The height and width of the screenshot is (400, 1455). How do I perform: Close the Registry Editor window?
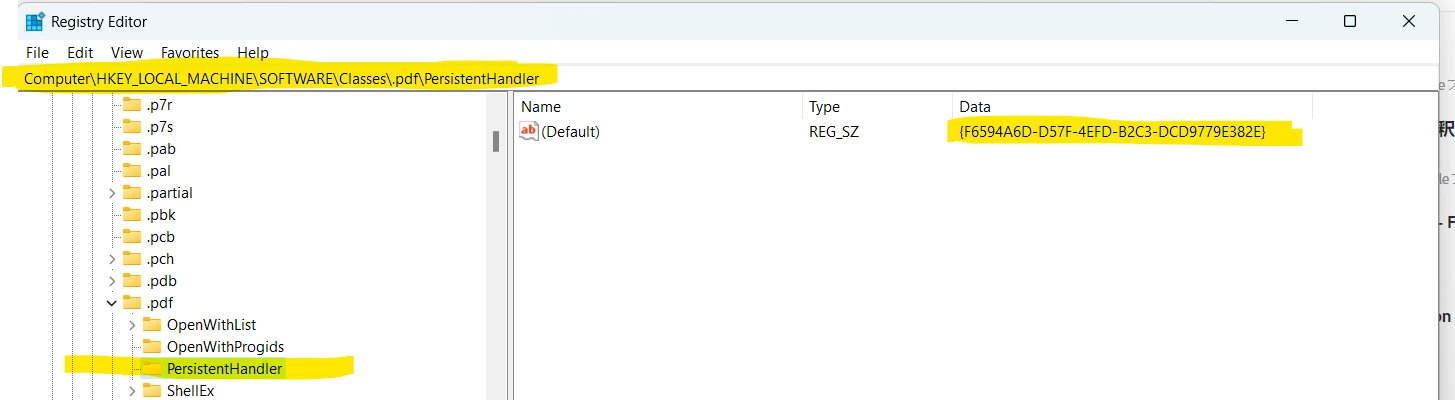point(1409,21)
